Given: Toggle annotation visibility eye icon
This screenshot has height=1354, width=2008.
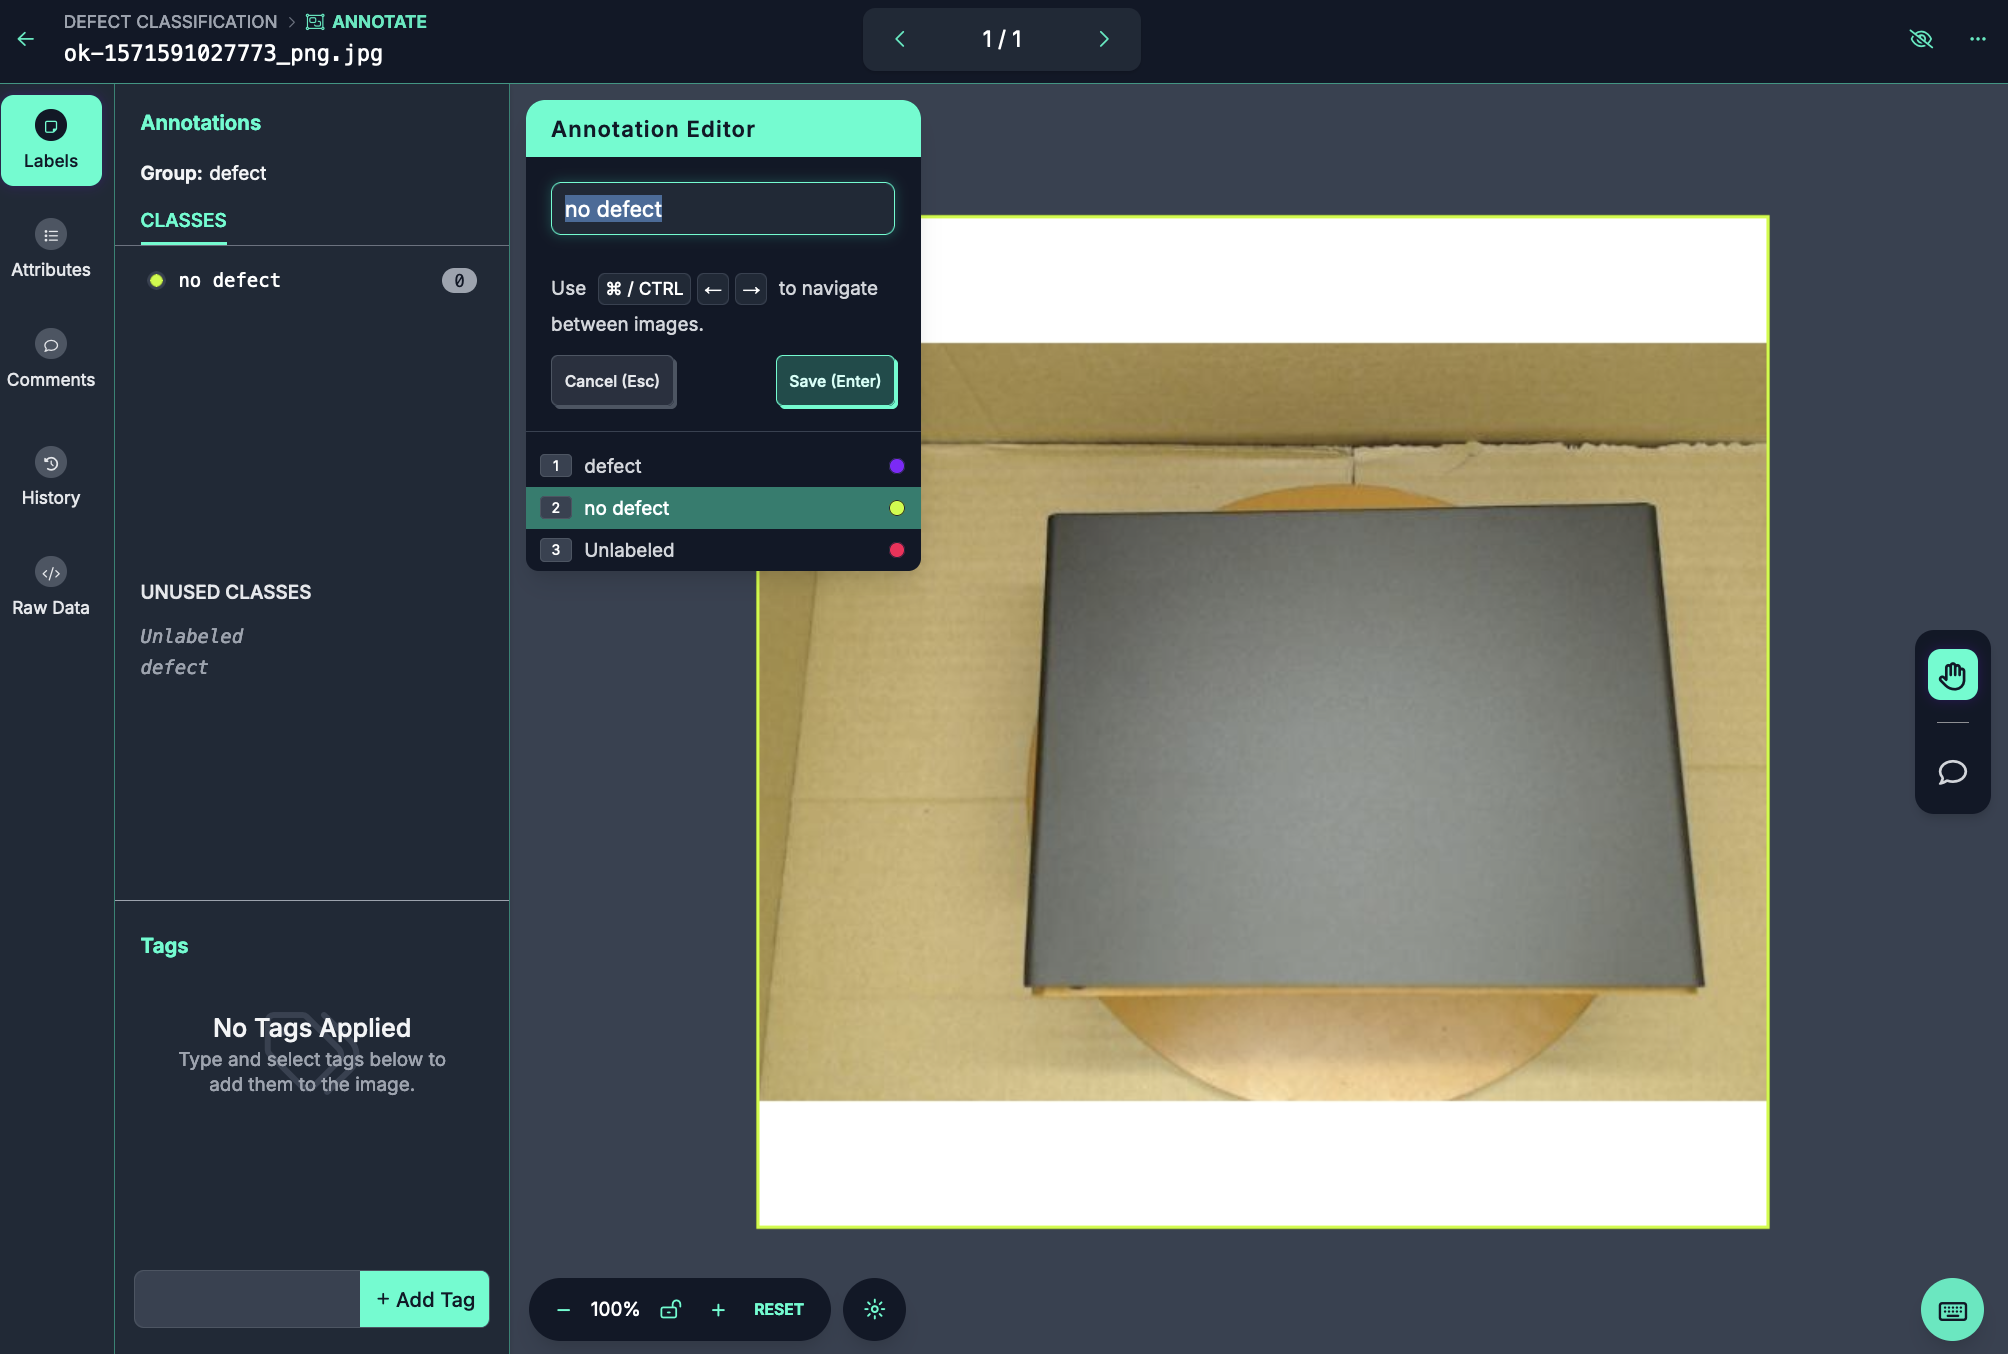Looking at the screenshot, I should point(1920,39).
